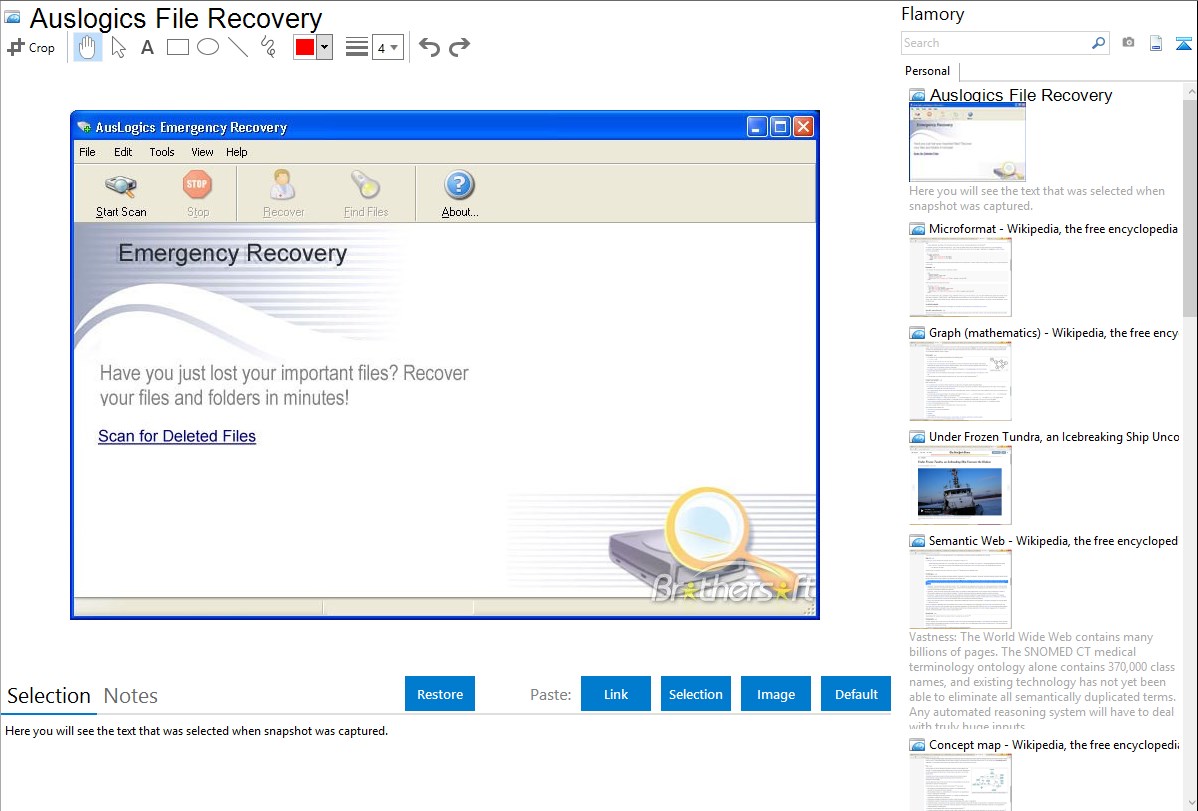Redo the last annotation

[x=459, y=47]
